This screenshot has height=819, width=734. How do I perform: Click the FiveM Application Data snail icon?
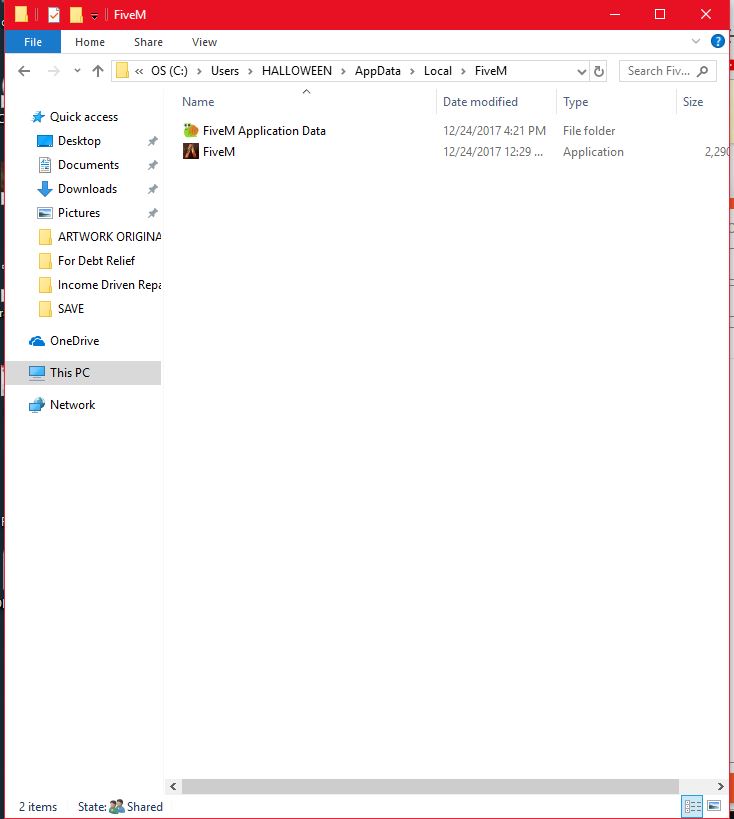coord(191,130)
